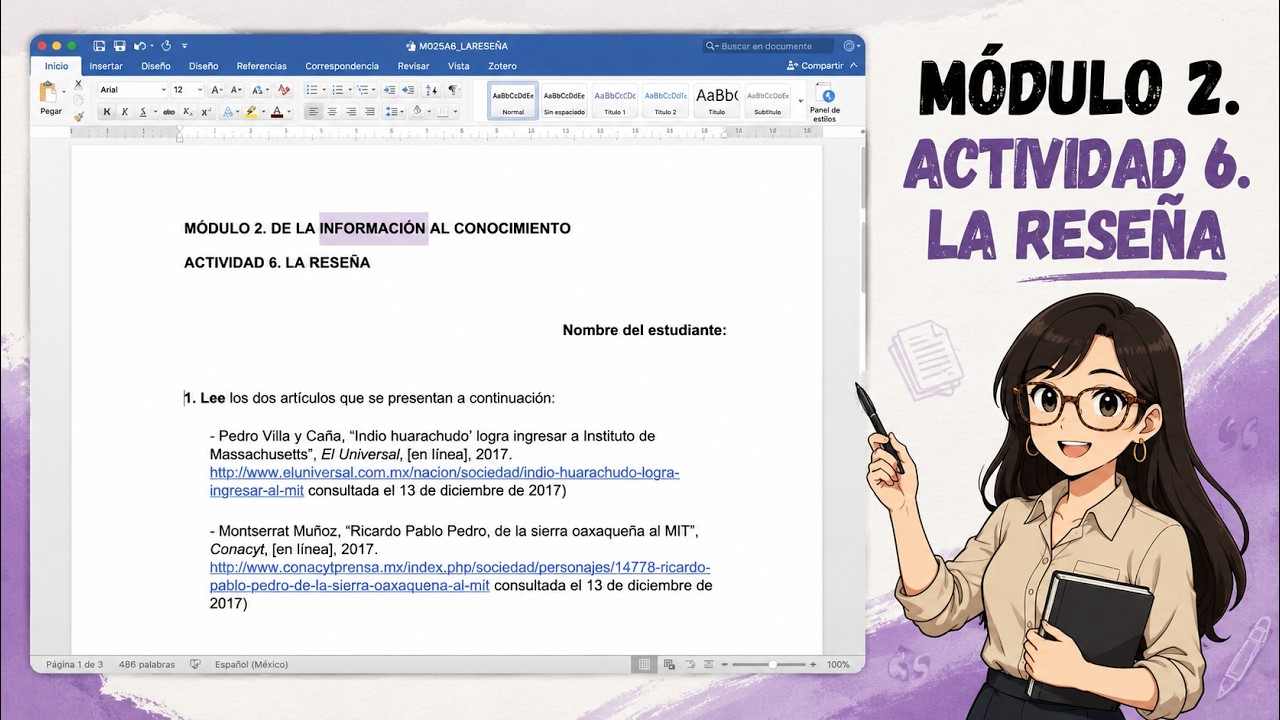
Task: Apply the Título 1 style
Action: point(615,101)
